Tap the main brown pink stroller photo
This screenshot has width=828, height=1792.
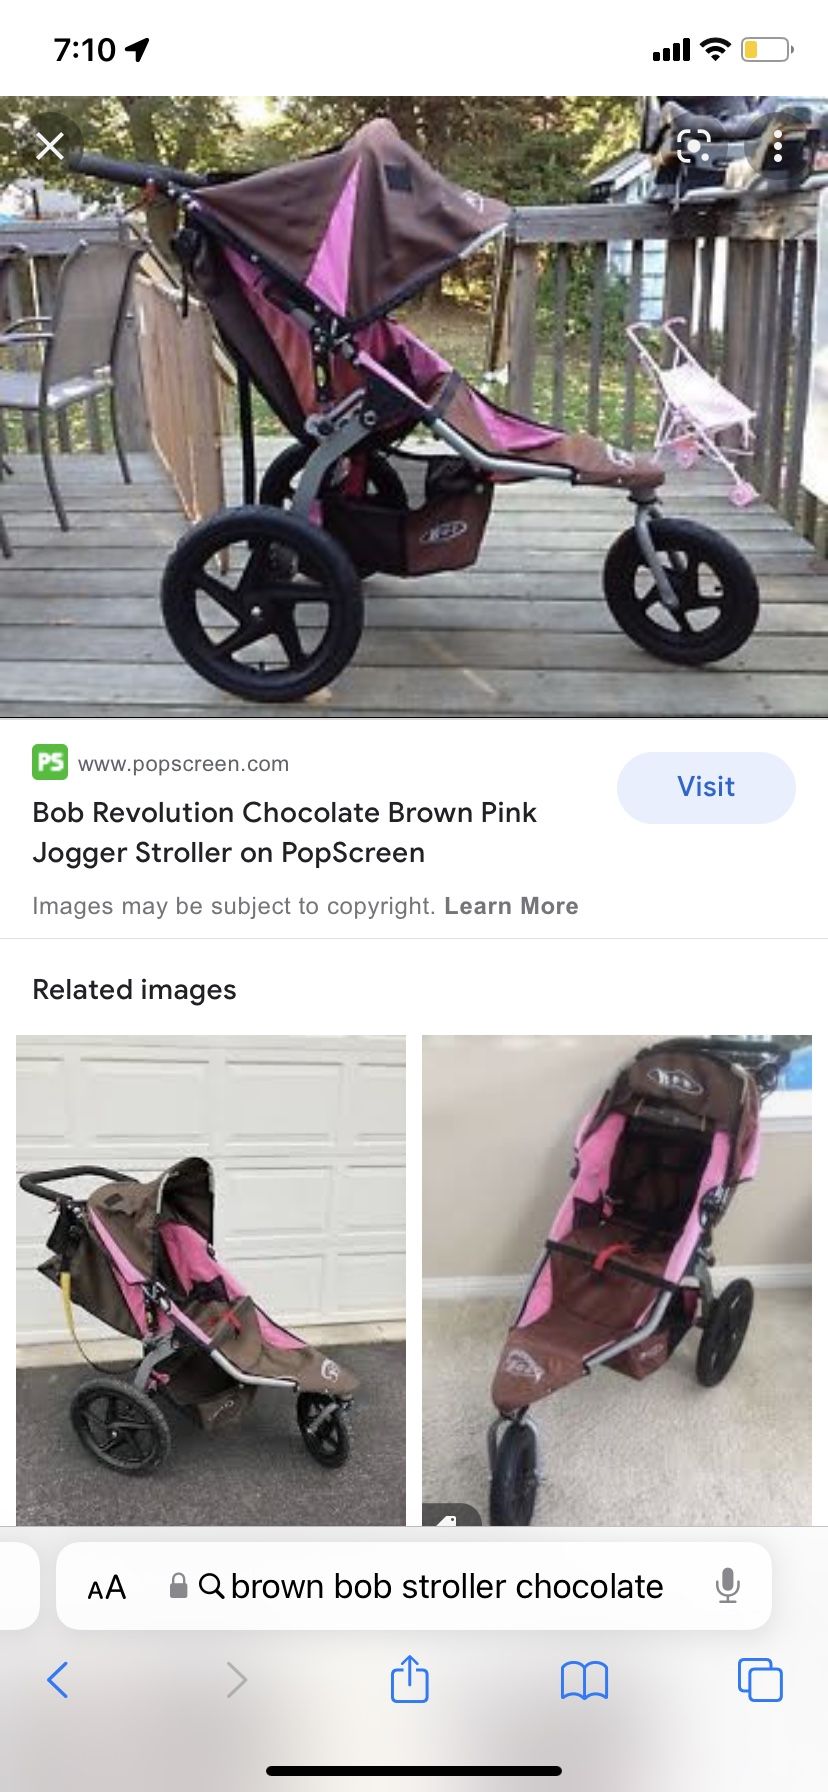(x=414, y=407)
